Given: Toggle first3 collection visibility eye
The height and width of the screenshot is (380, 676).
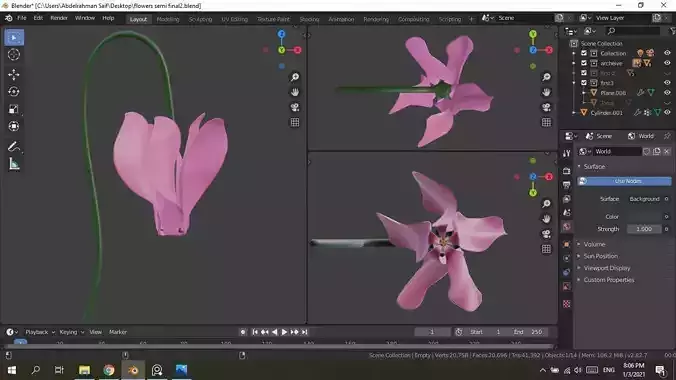Looking at the screenshot, I should tap(667, 82).
